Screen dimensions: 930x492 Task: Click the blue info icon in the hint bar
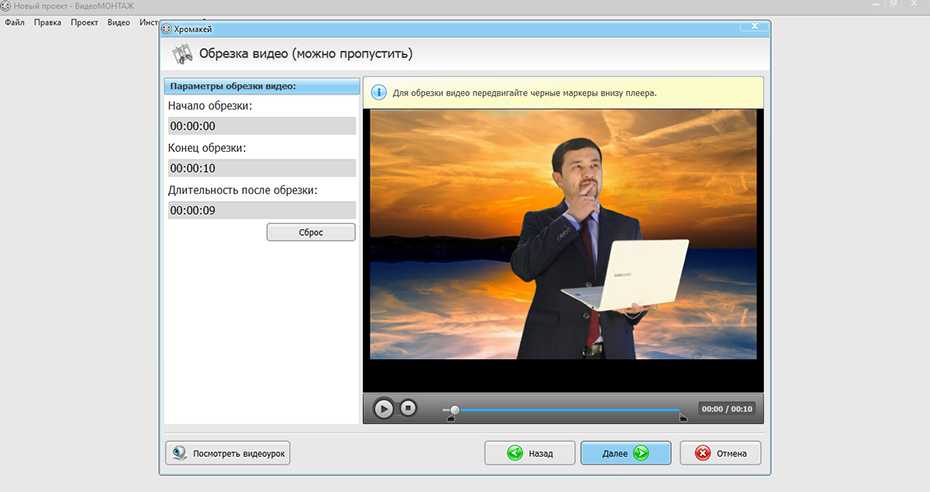coord(379,93)
